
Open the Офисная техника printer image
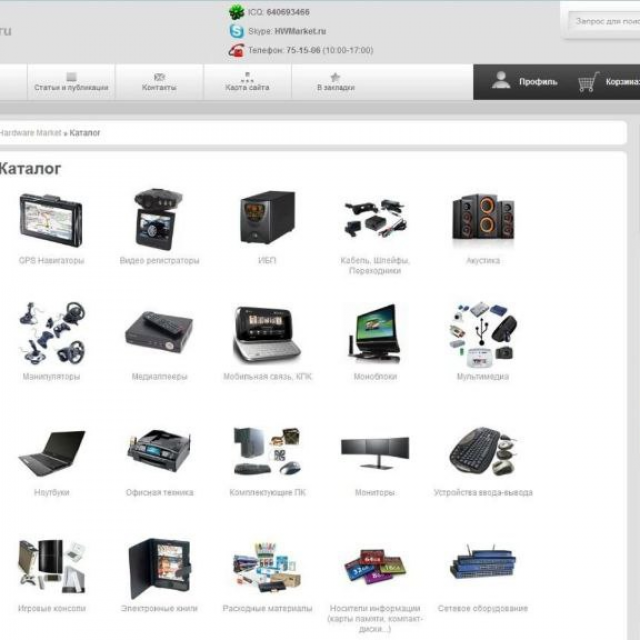[159, 451]
